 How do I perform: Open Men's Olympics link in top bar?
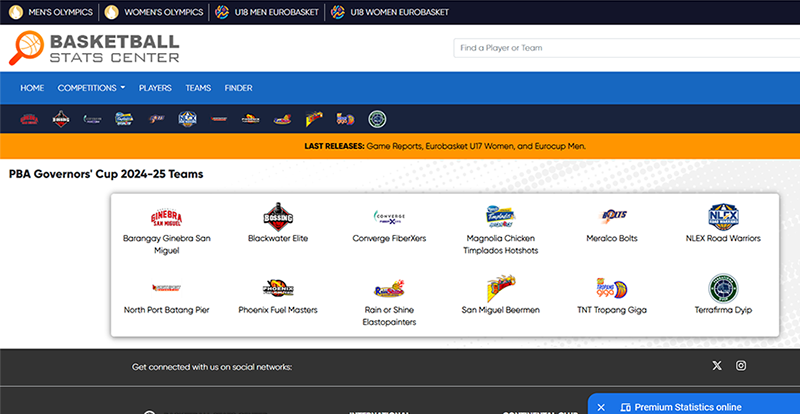point(51,12)
